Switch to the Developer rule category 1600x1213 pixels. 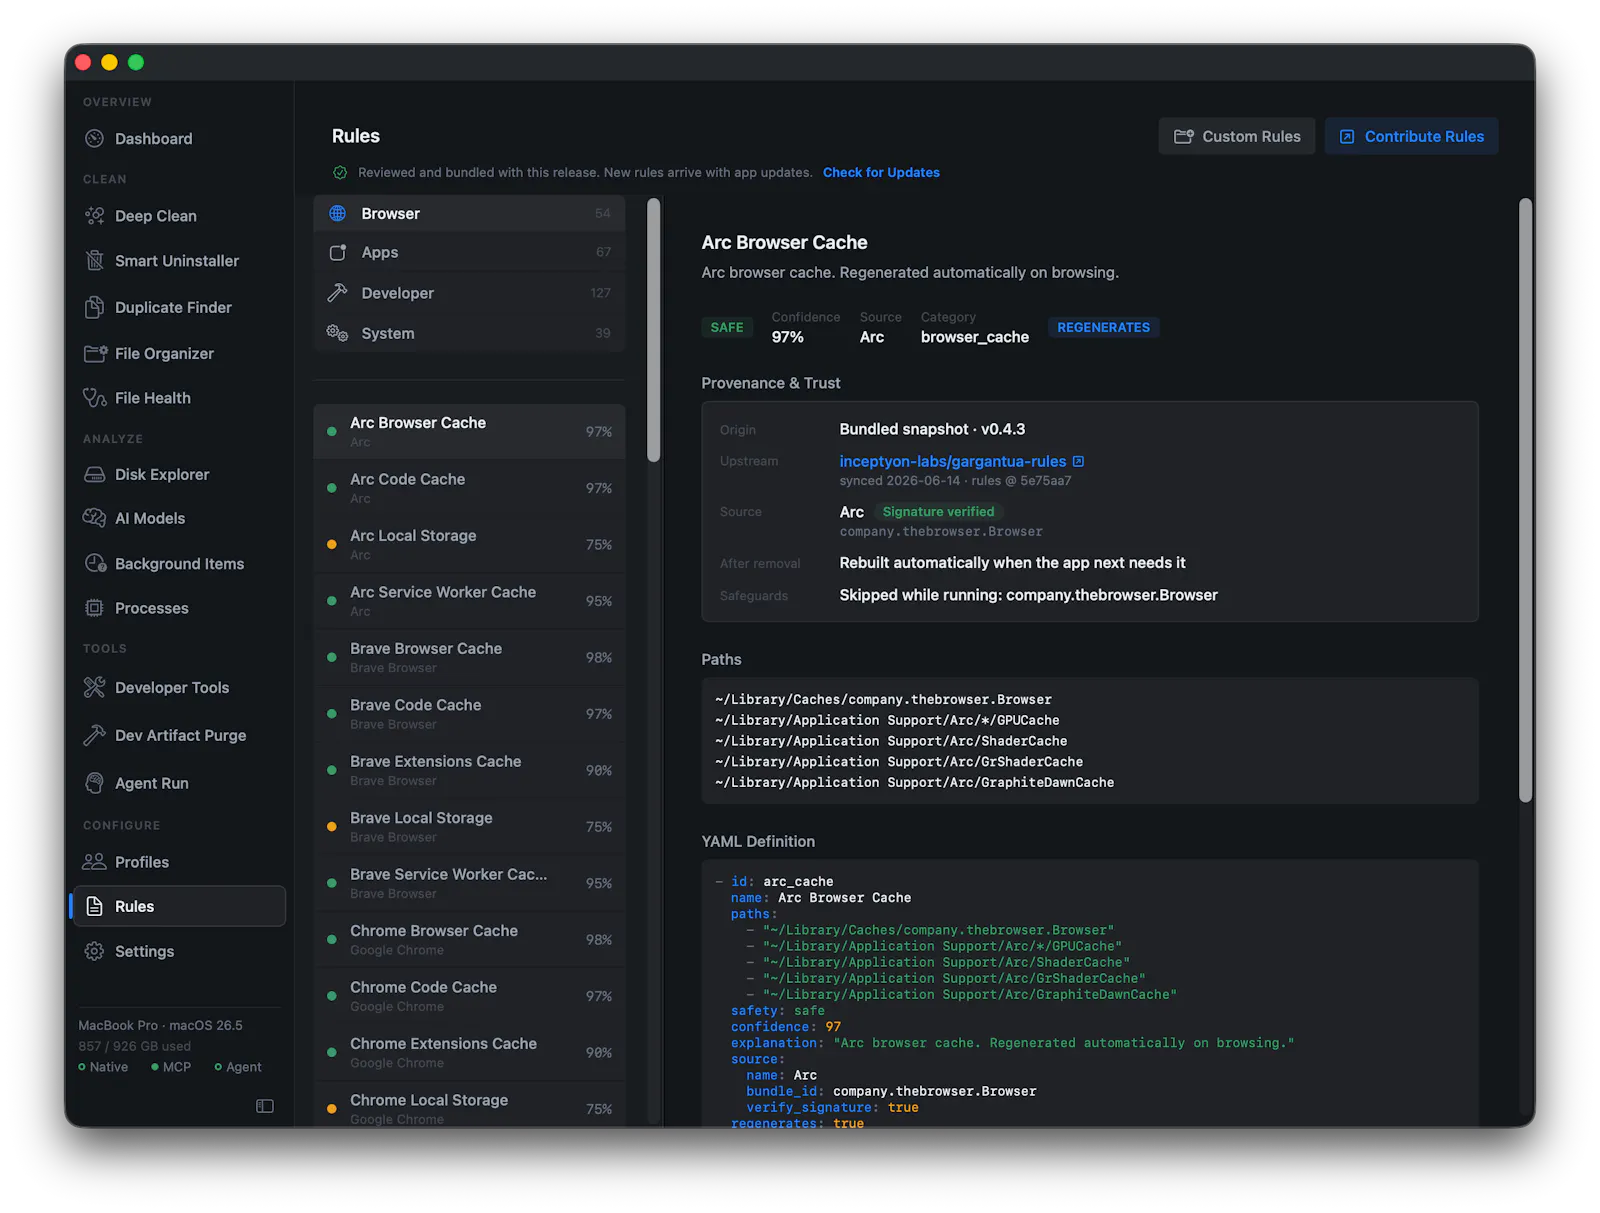[x=469, y=293]
